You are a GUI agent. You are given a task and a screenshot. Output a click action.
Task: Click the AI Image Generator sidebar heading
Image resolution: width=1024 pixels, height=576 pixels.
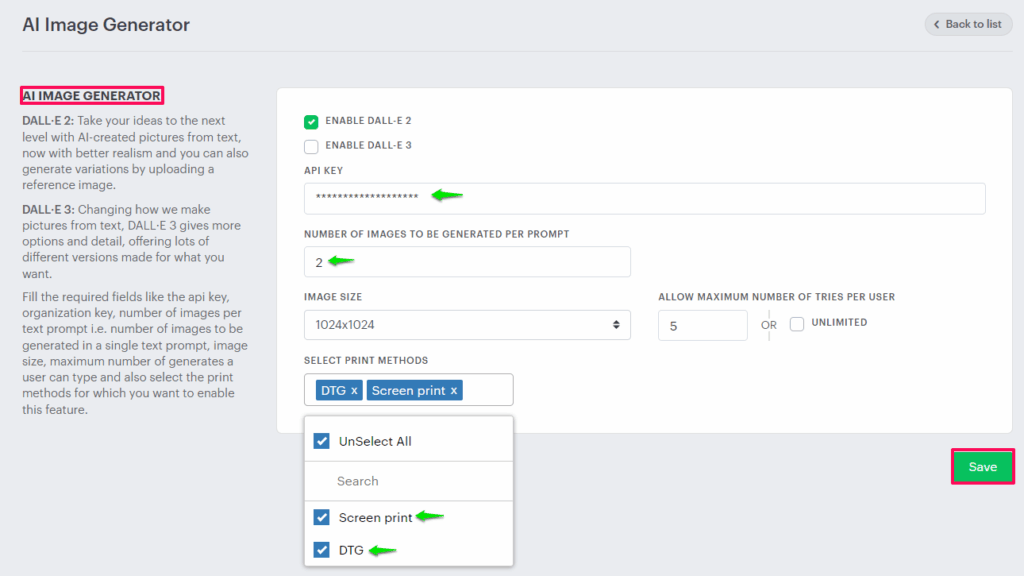pyautogui.click(x=91, y=96)
